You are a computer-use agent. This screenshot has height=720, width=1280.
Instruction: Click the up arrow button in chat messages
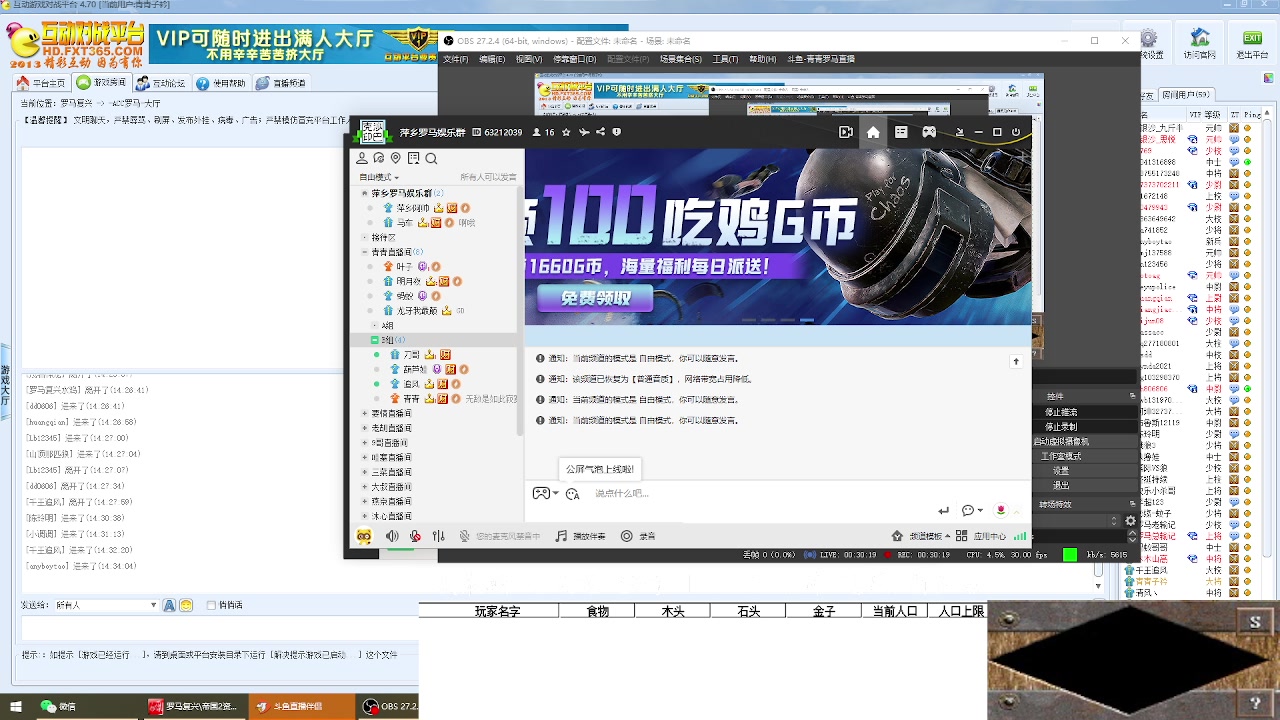click(x=1016, y=361)
